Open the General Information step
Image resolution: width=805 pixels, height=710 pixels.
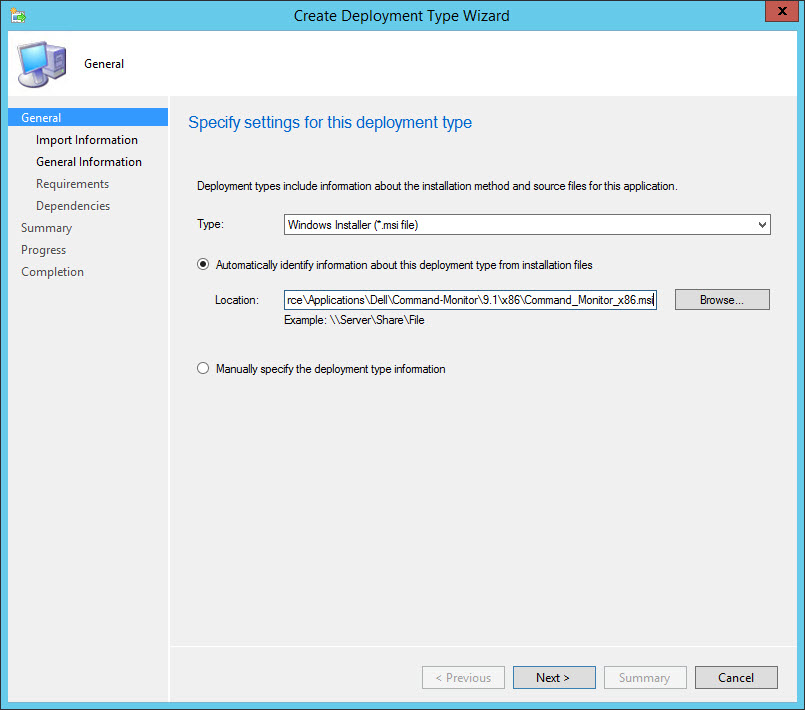coord(89,162)
